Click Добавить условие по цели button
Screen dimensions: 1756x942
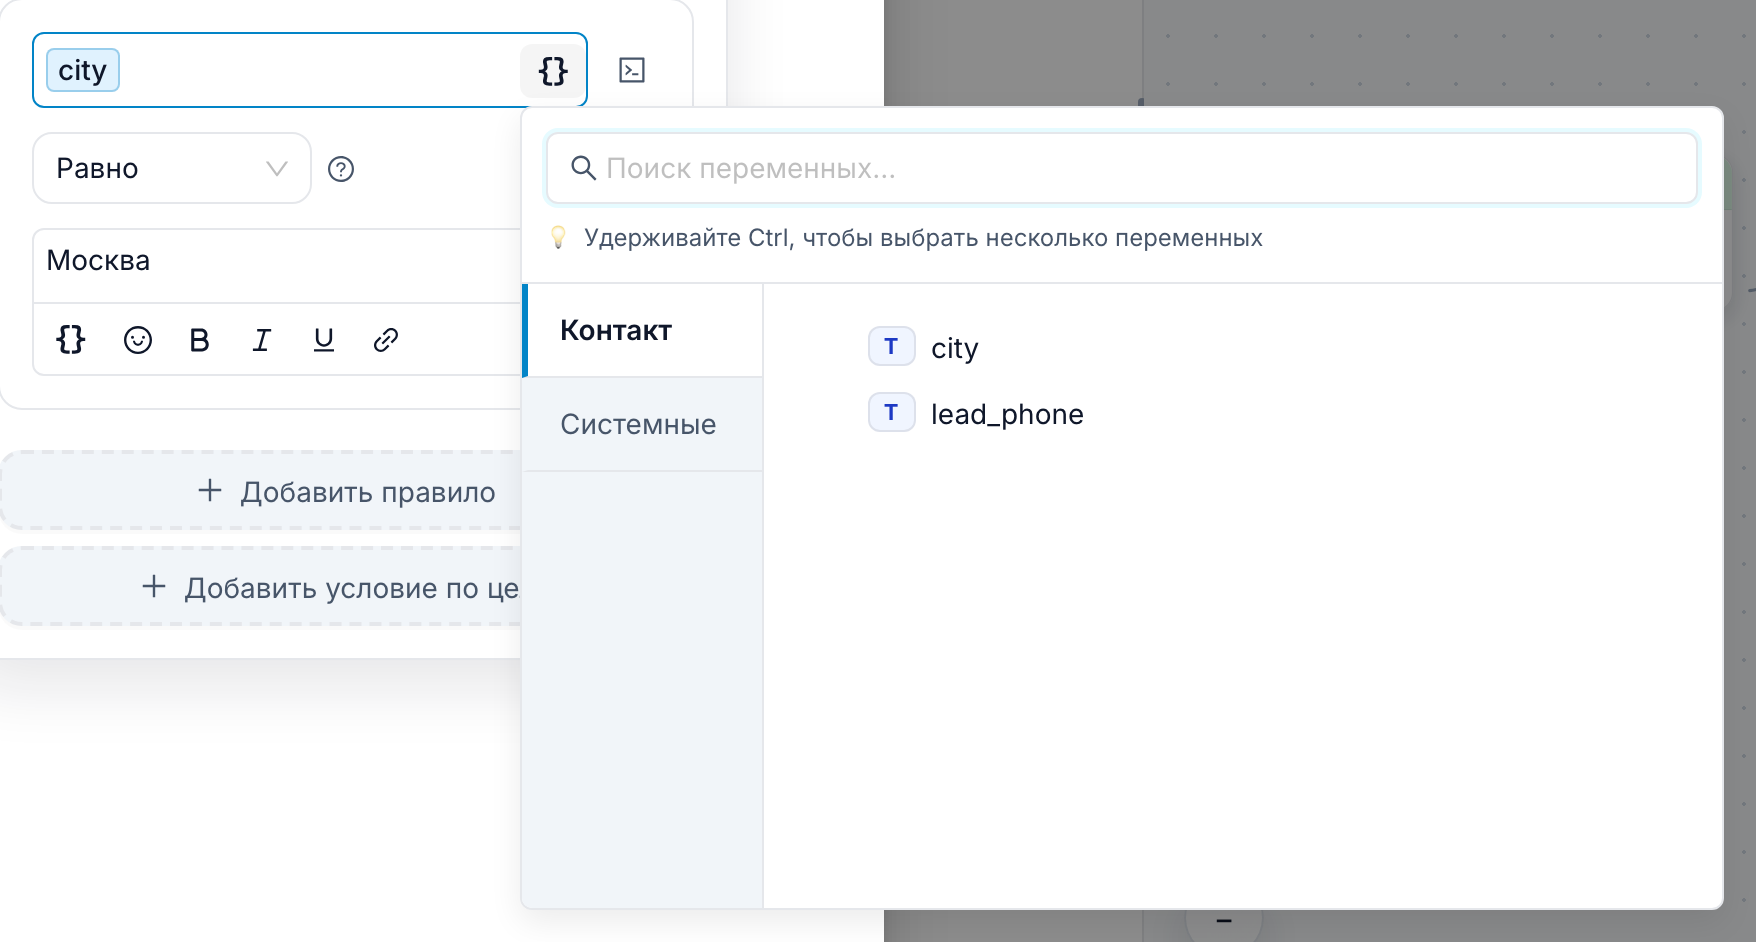[262, 587]
